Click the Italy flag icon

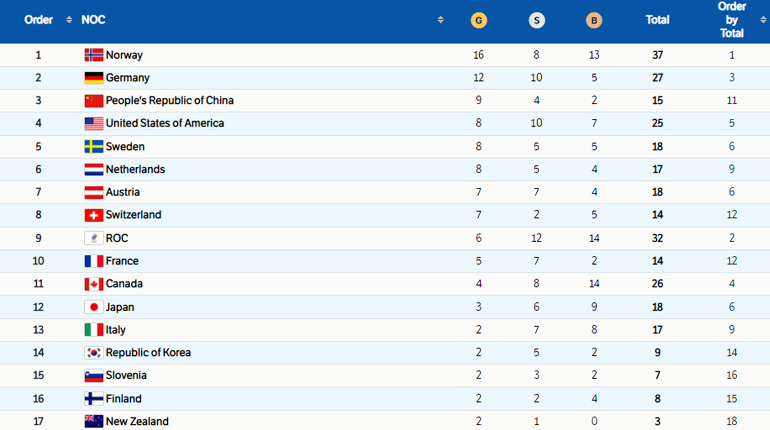point(94,329)
